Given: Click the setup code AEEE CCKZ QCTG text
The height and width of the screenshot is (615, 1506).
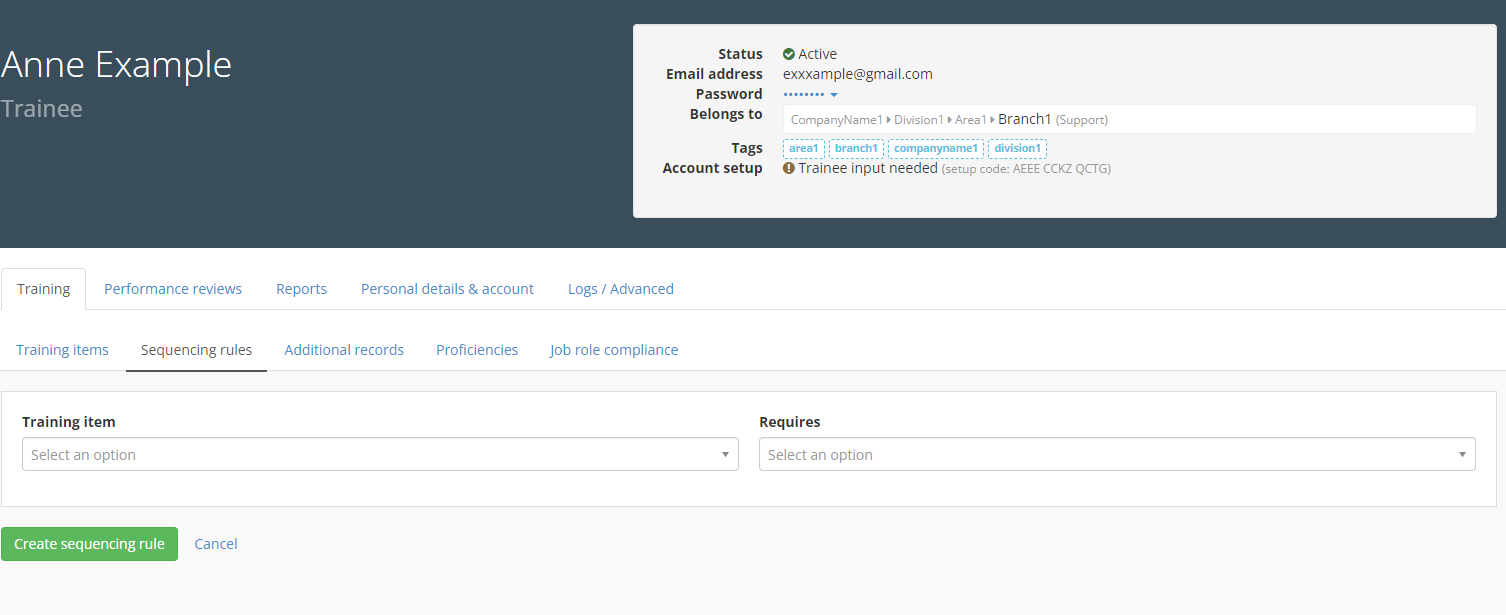Looking at the screenshot, I should [1026, 169].
